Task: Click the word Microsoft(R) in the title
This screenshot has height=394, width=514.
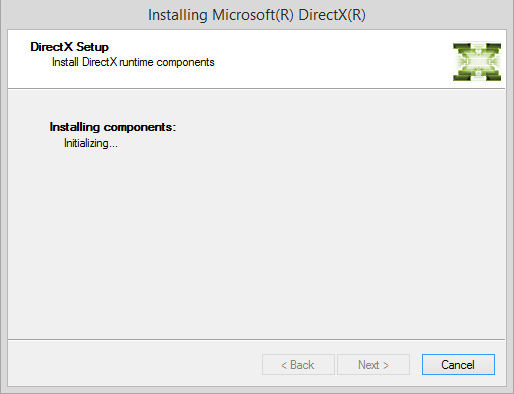Action: click(253, 15)
